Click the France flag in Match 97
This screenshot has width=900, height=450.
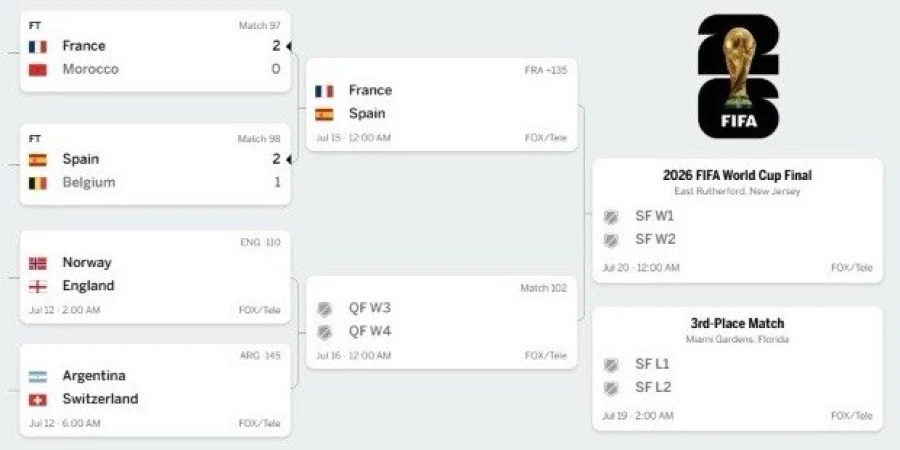(x=38, y=46)
